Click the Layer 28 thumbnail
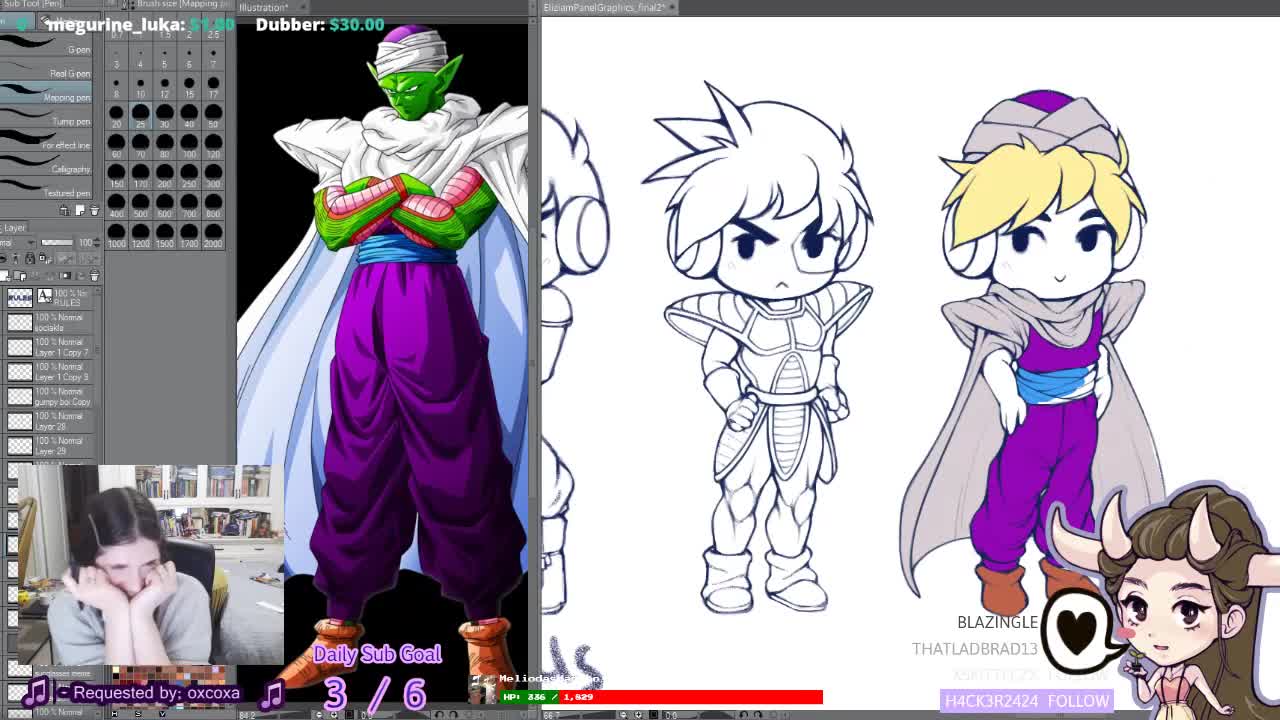Screen dimensions: 1280x720 (20, 421)
